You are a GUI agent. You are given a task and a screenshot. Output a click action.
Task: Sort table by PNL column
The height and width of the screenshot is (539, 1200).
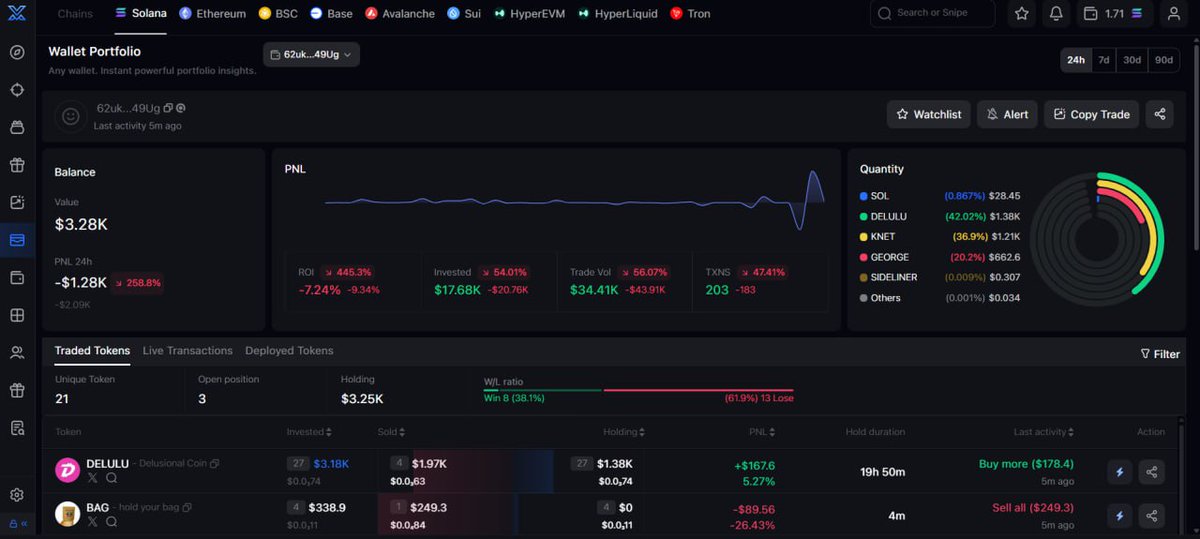760,432
